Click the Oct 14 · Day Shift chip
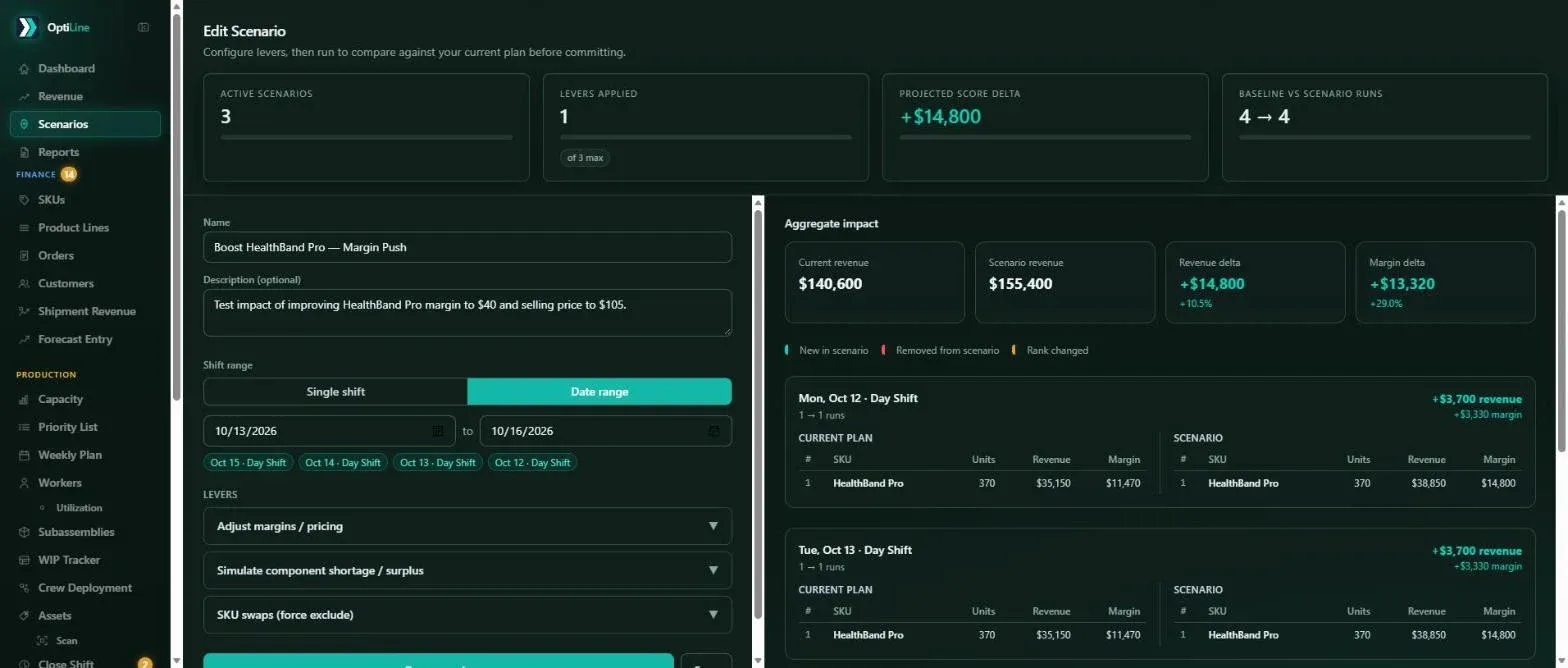This screenshot has width=1568, height=668. point(343,463)
